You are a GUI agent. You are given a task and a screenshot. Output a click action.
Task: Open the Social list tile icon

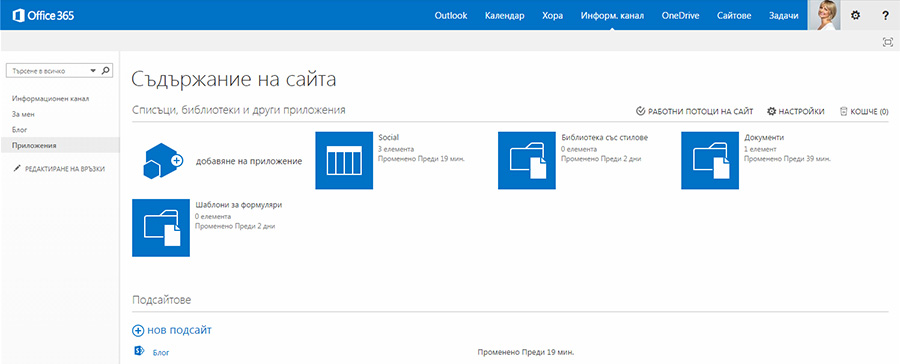click(x=344, y=160)
